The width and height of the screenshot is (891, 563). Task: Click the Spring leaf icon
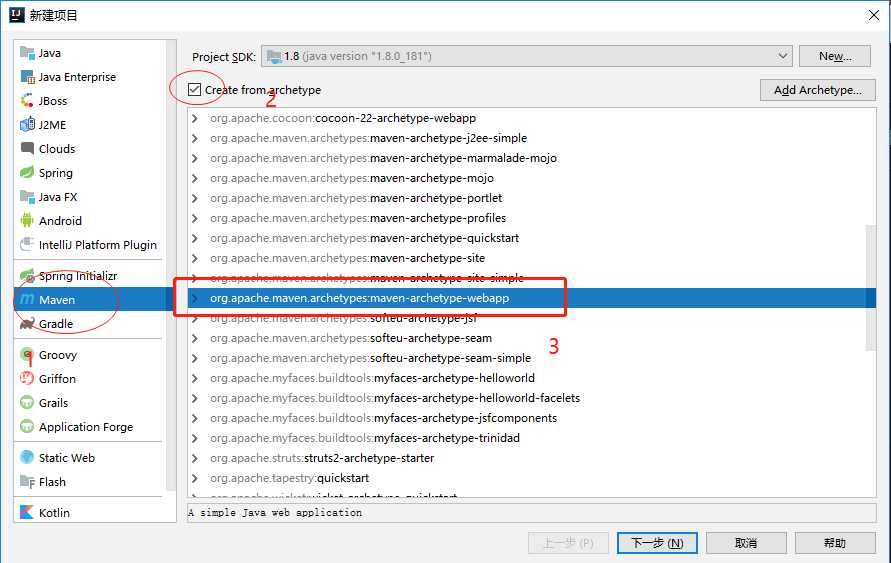27,172
